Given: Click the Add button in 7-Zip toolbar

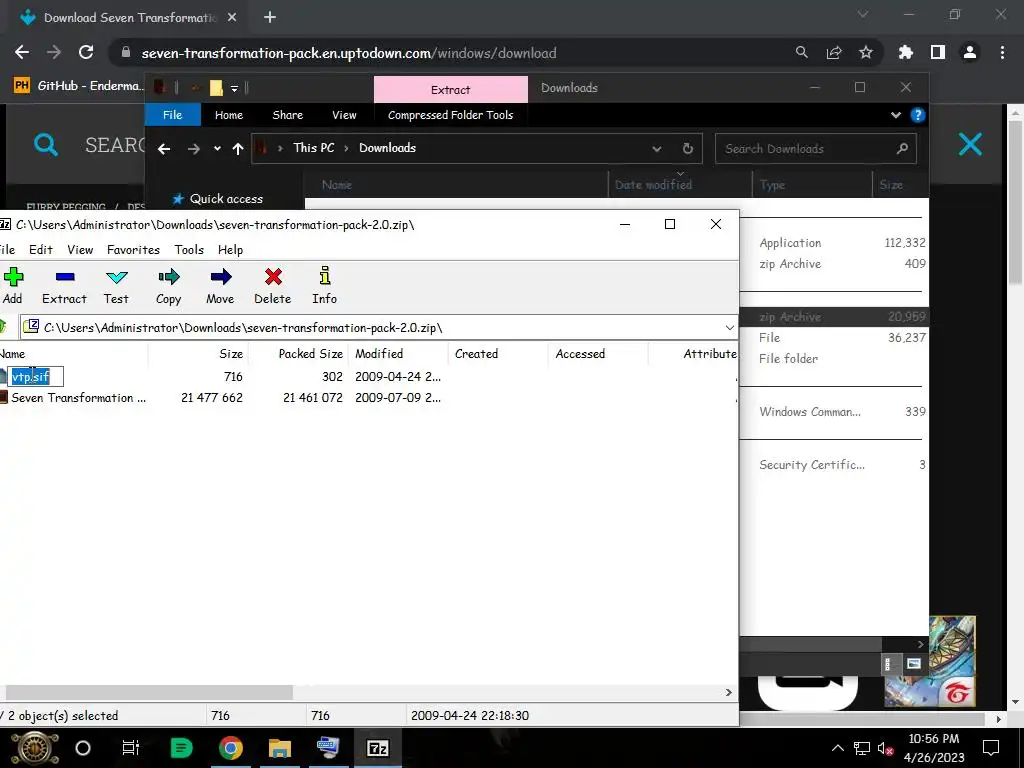Looking at the screenshot, I should [12, 286].
